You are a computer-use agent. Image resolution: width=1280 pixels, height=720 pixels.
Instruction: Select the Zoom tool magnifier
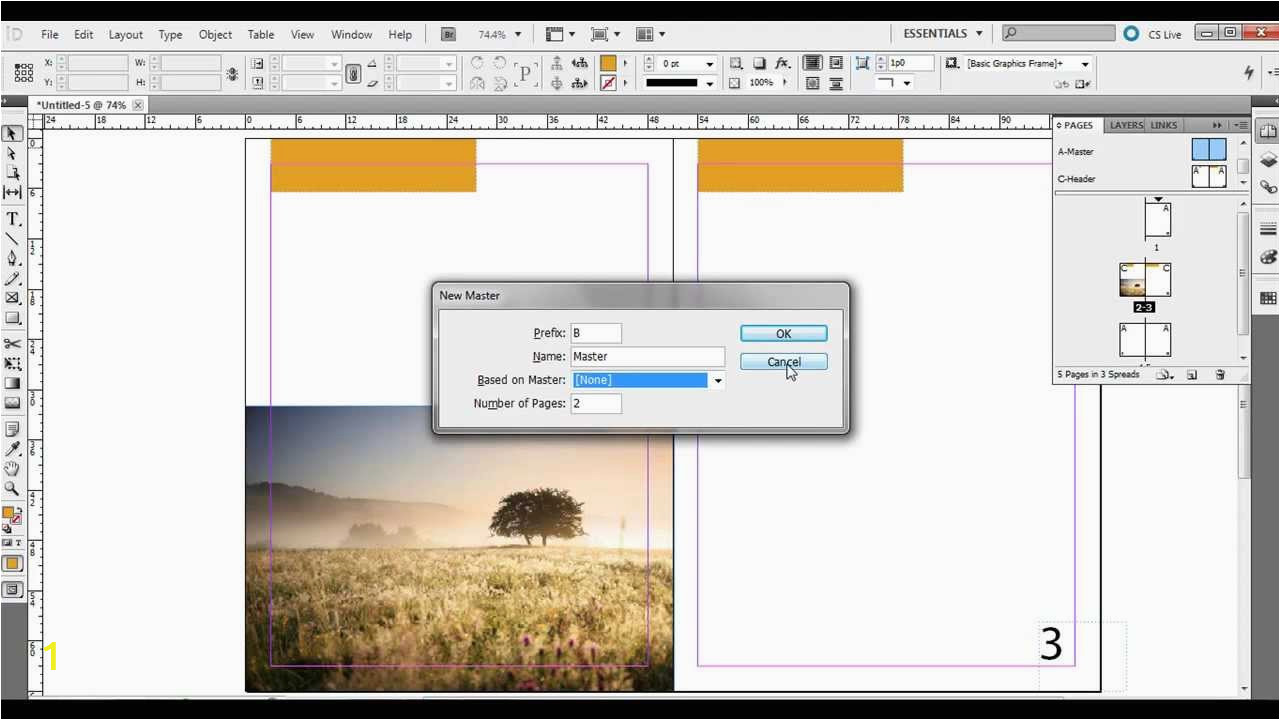(x=13, y=489)
